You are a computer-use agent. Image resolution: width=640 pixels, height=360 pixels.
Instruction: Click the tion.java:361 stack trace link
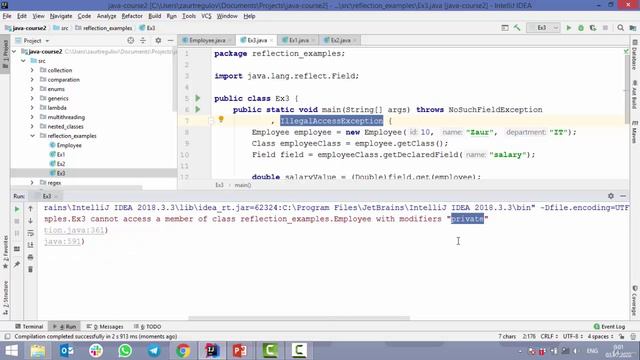(x=74, y=230)
